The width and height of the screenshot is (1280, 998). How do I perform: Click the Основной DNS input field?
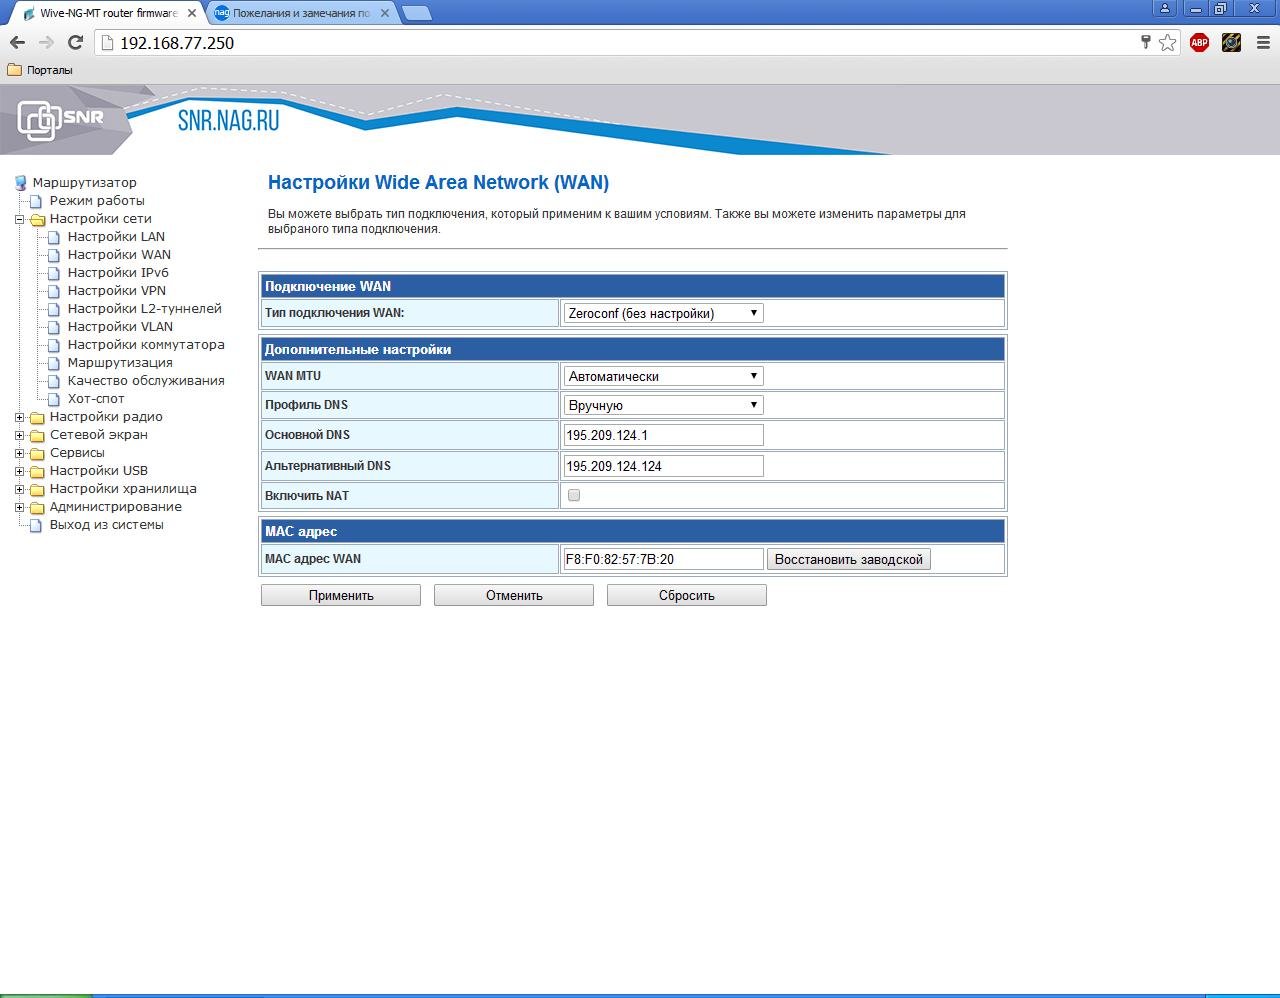[663, 435]
